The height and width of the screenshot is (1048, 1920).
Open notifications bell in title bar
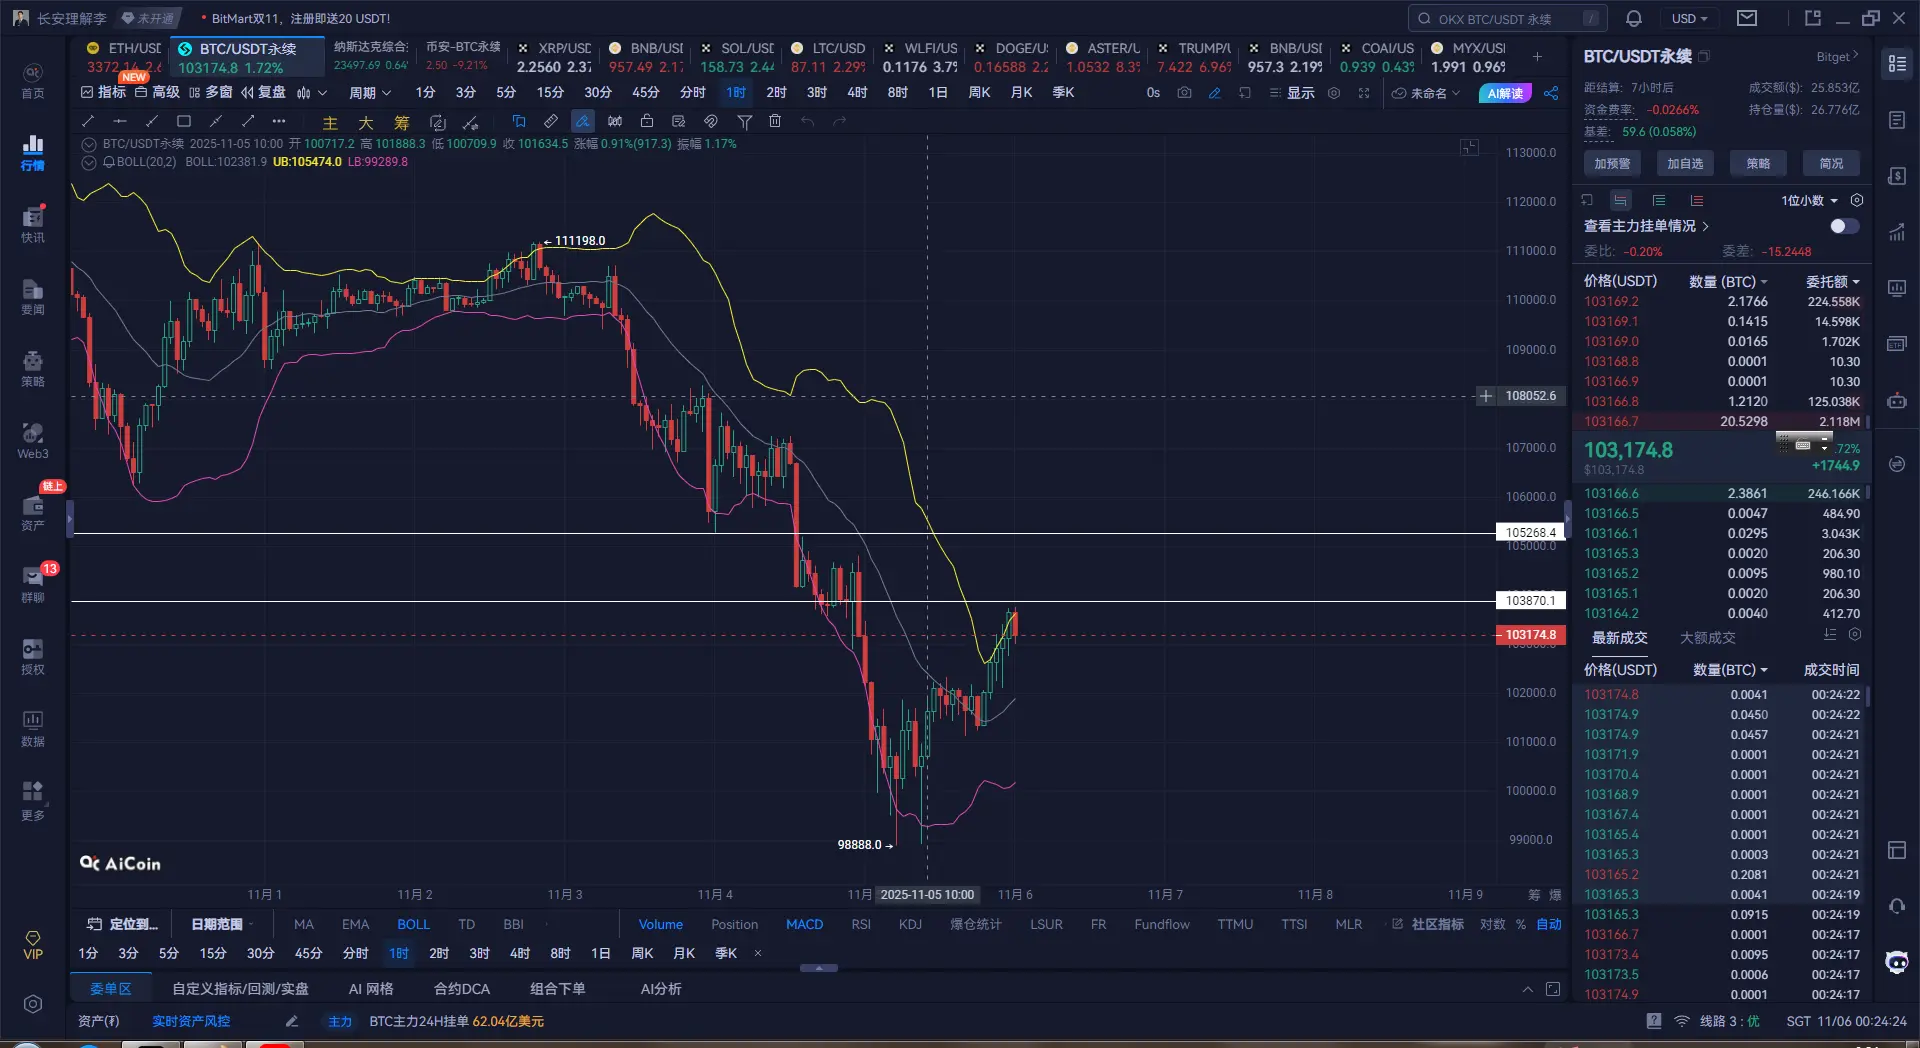click(x=1634, y=18)
